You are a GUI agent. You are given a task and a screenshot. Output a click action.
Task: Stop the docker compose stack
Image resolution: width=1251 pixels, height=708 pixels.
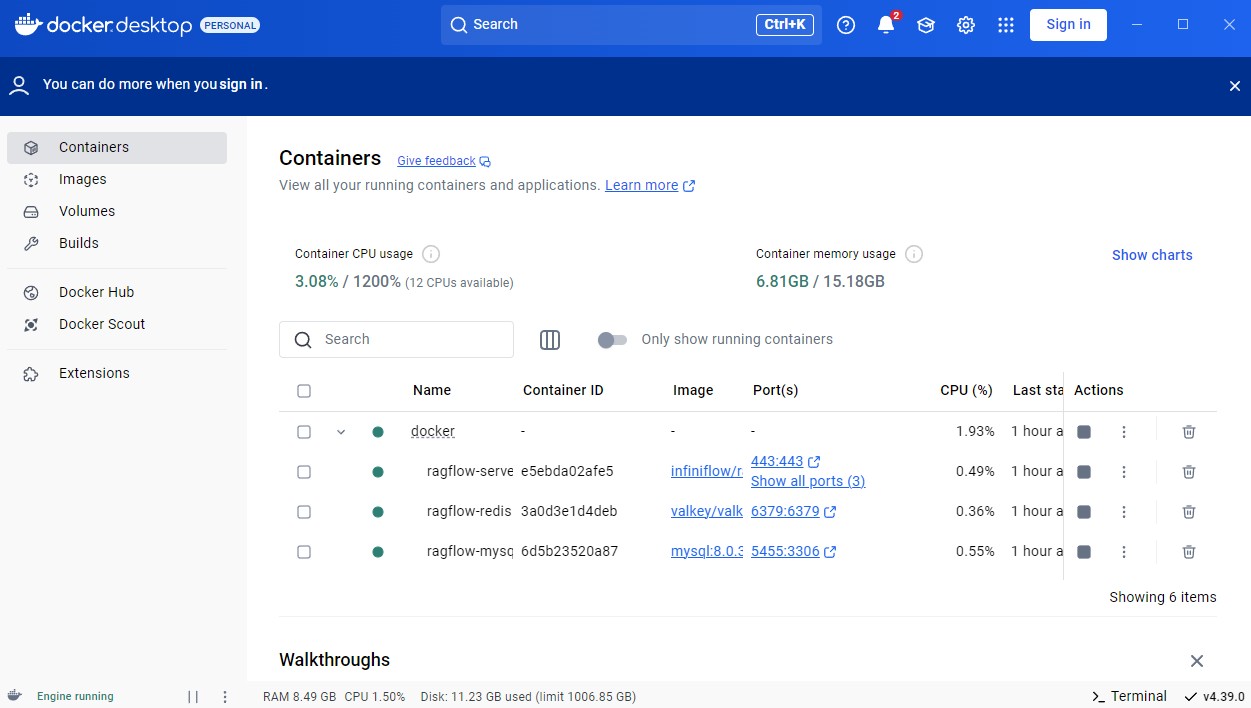pyautogui.click(x=1084, y=432)
